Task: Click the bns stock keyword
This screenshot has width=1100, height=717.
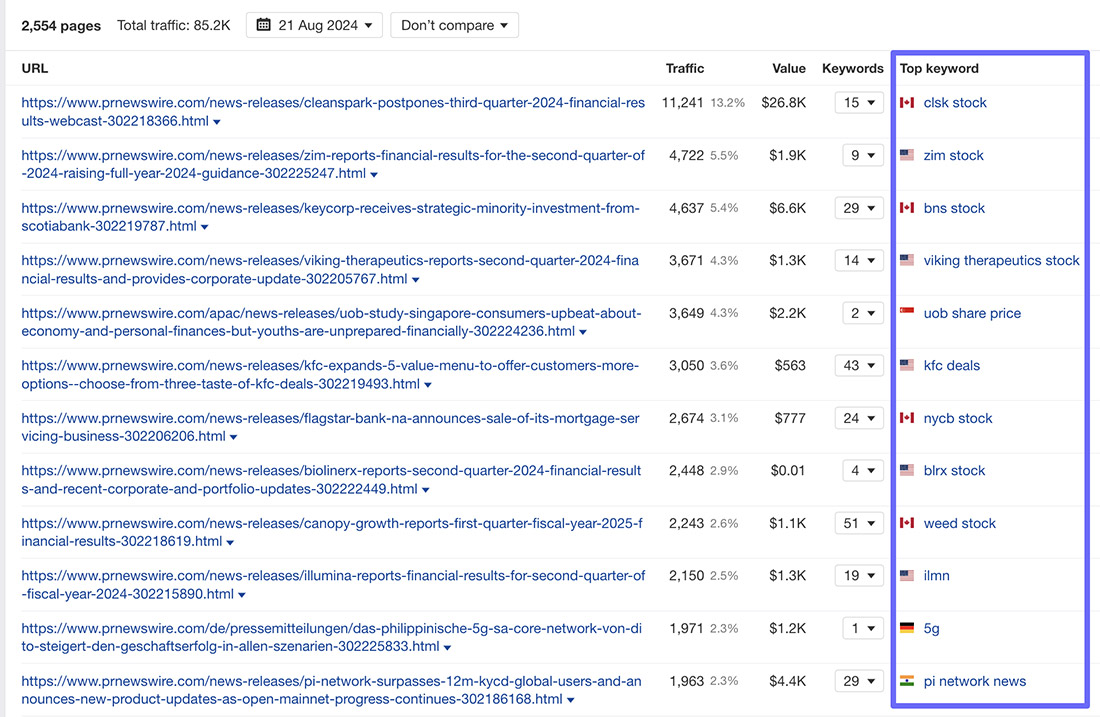Action: pyautogui.click(x=954, y=208)
